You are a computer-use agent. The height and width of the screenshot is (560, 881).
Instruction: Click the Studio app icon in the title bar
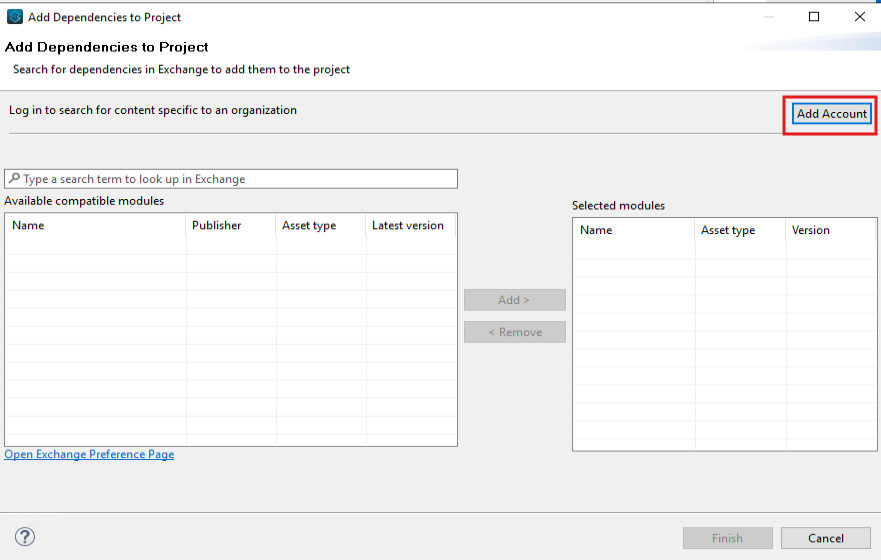(x=14, y=17)
